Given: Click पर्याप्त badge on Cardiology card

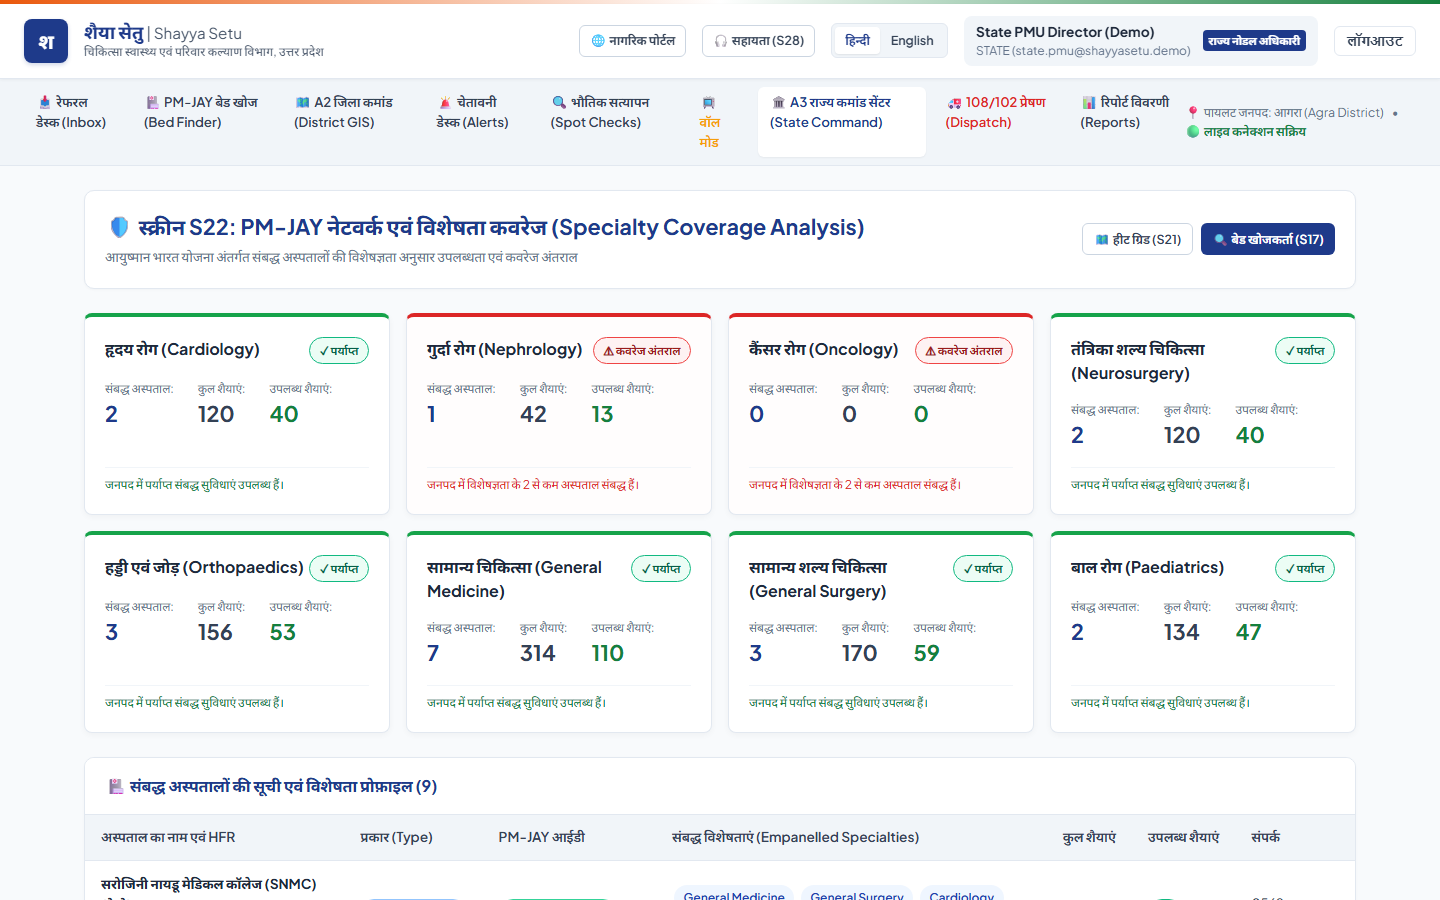Looking at the screenshot, I should coord(339,351).
